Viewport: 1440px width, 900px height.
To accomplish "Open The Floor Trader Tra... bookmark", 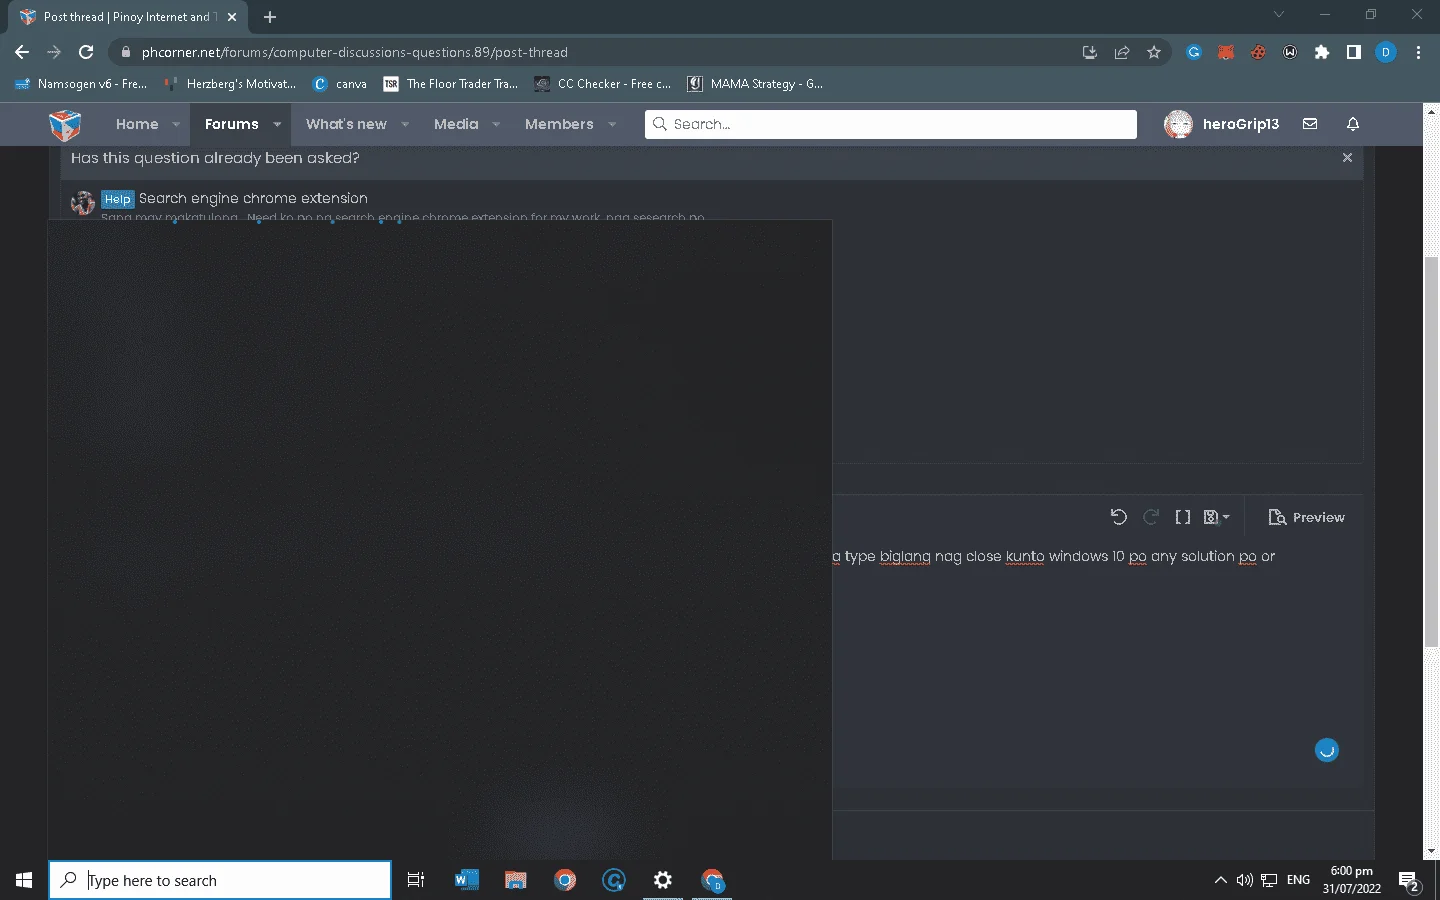I will (451, 84).
